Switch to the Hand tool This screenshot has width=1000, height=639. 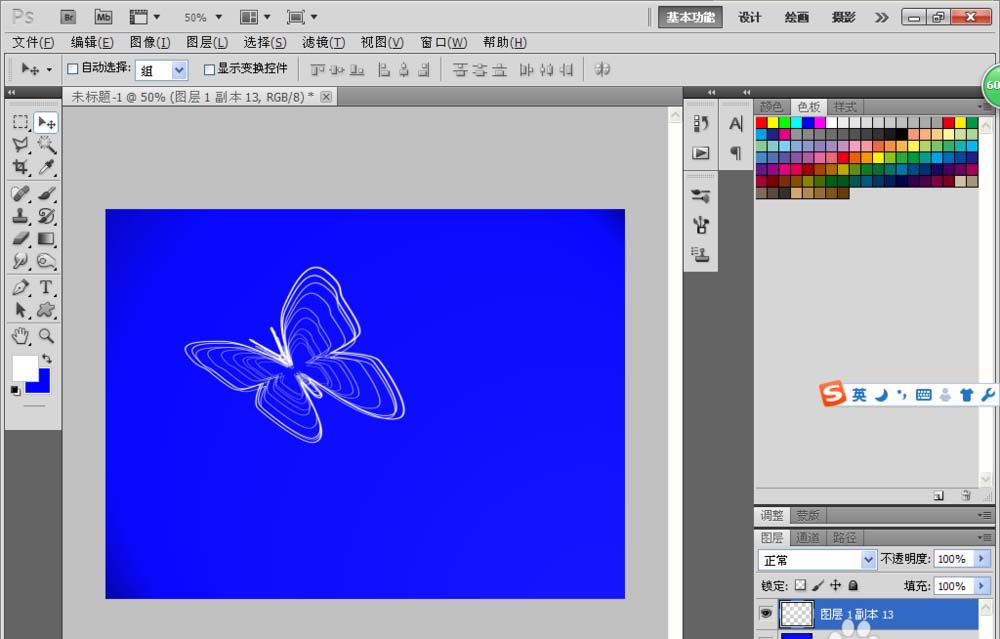click(20, 336)
